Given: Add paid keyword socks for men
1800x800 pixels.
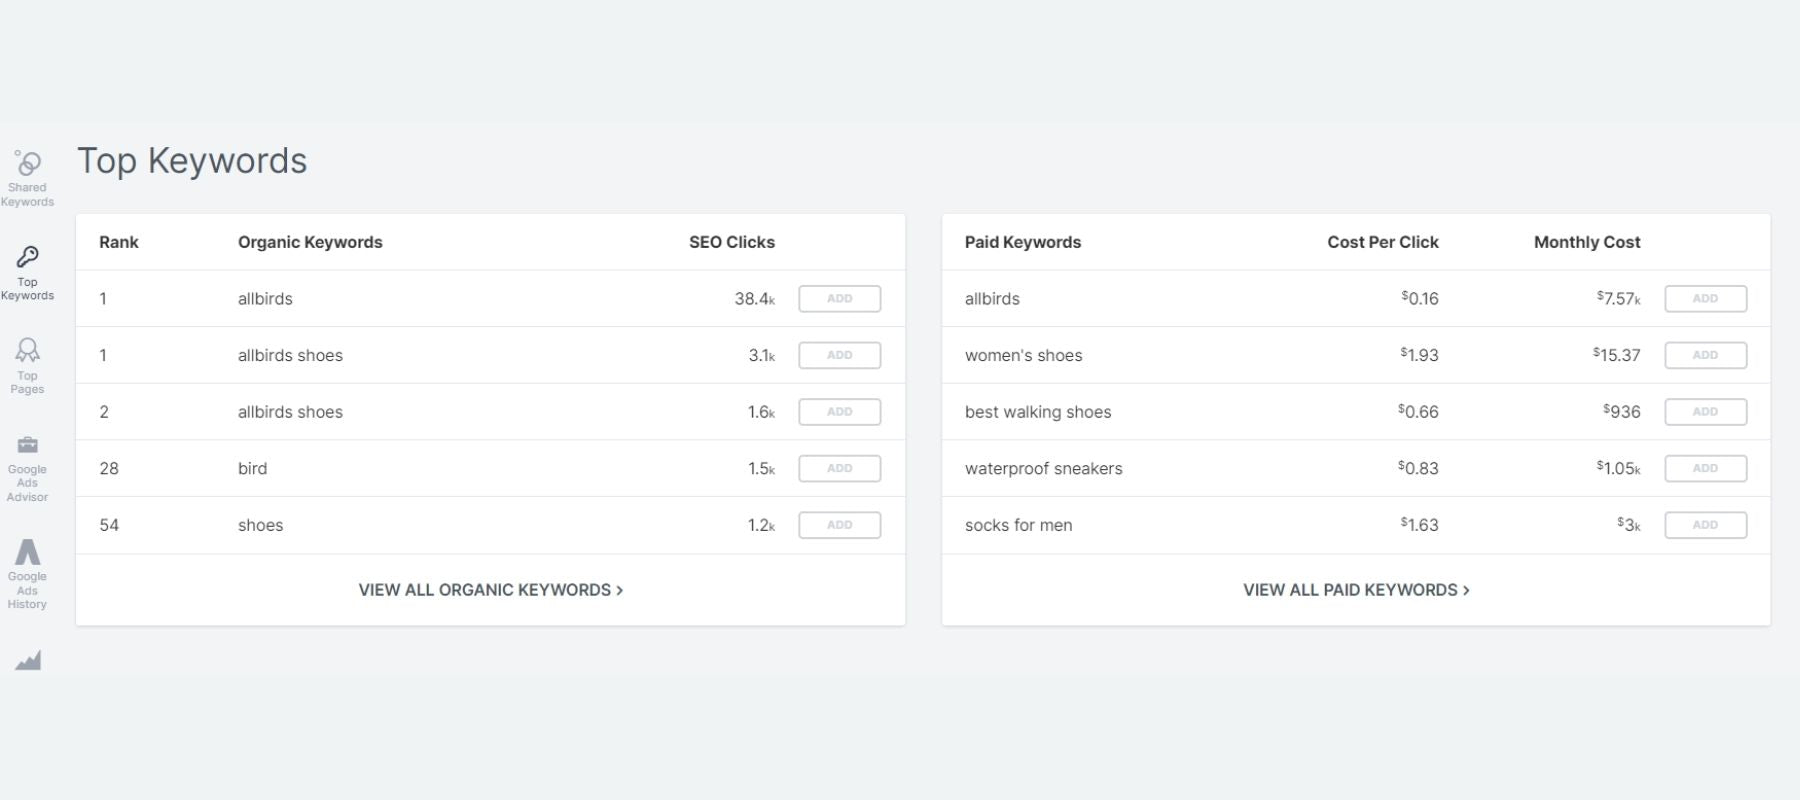Looking at the screenshot, I should click(1706, 525).
